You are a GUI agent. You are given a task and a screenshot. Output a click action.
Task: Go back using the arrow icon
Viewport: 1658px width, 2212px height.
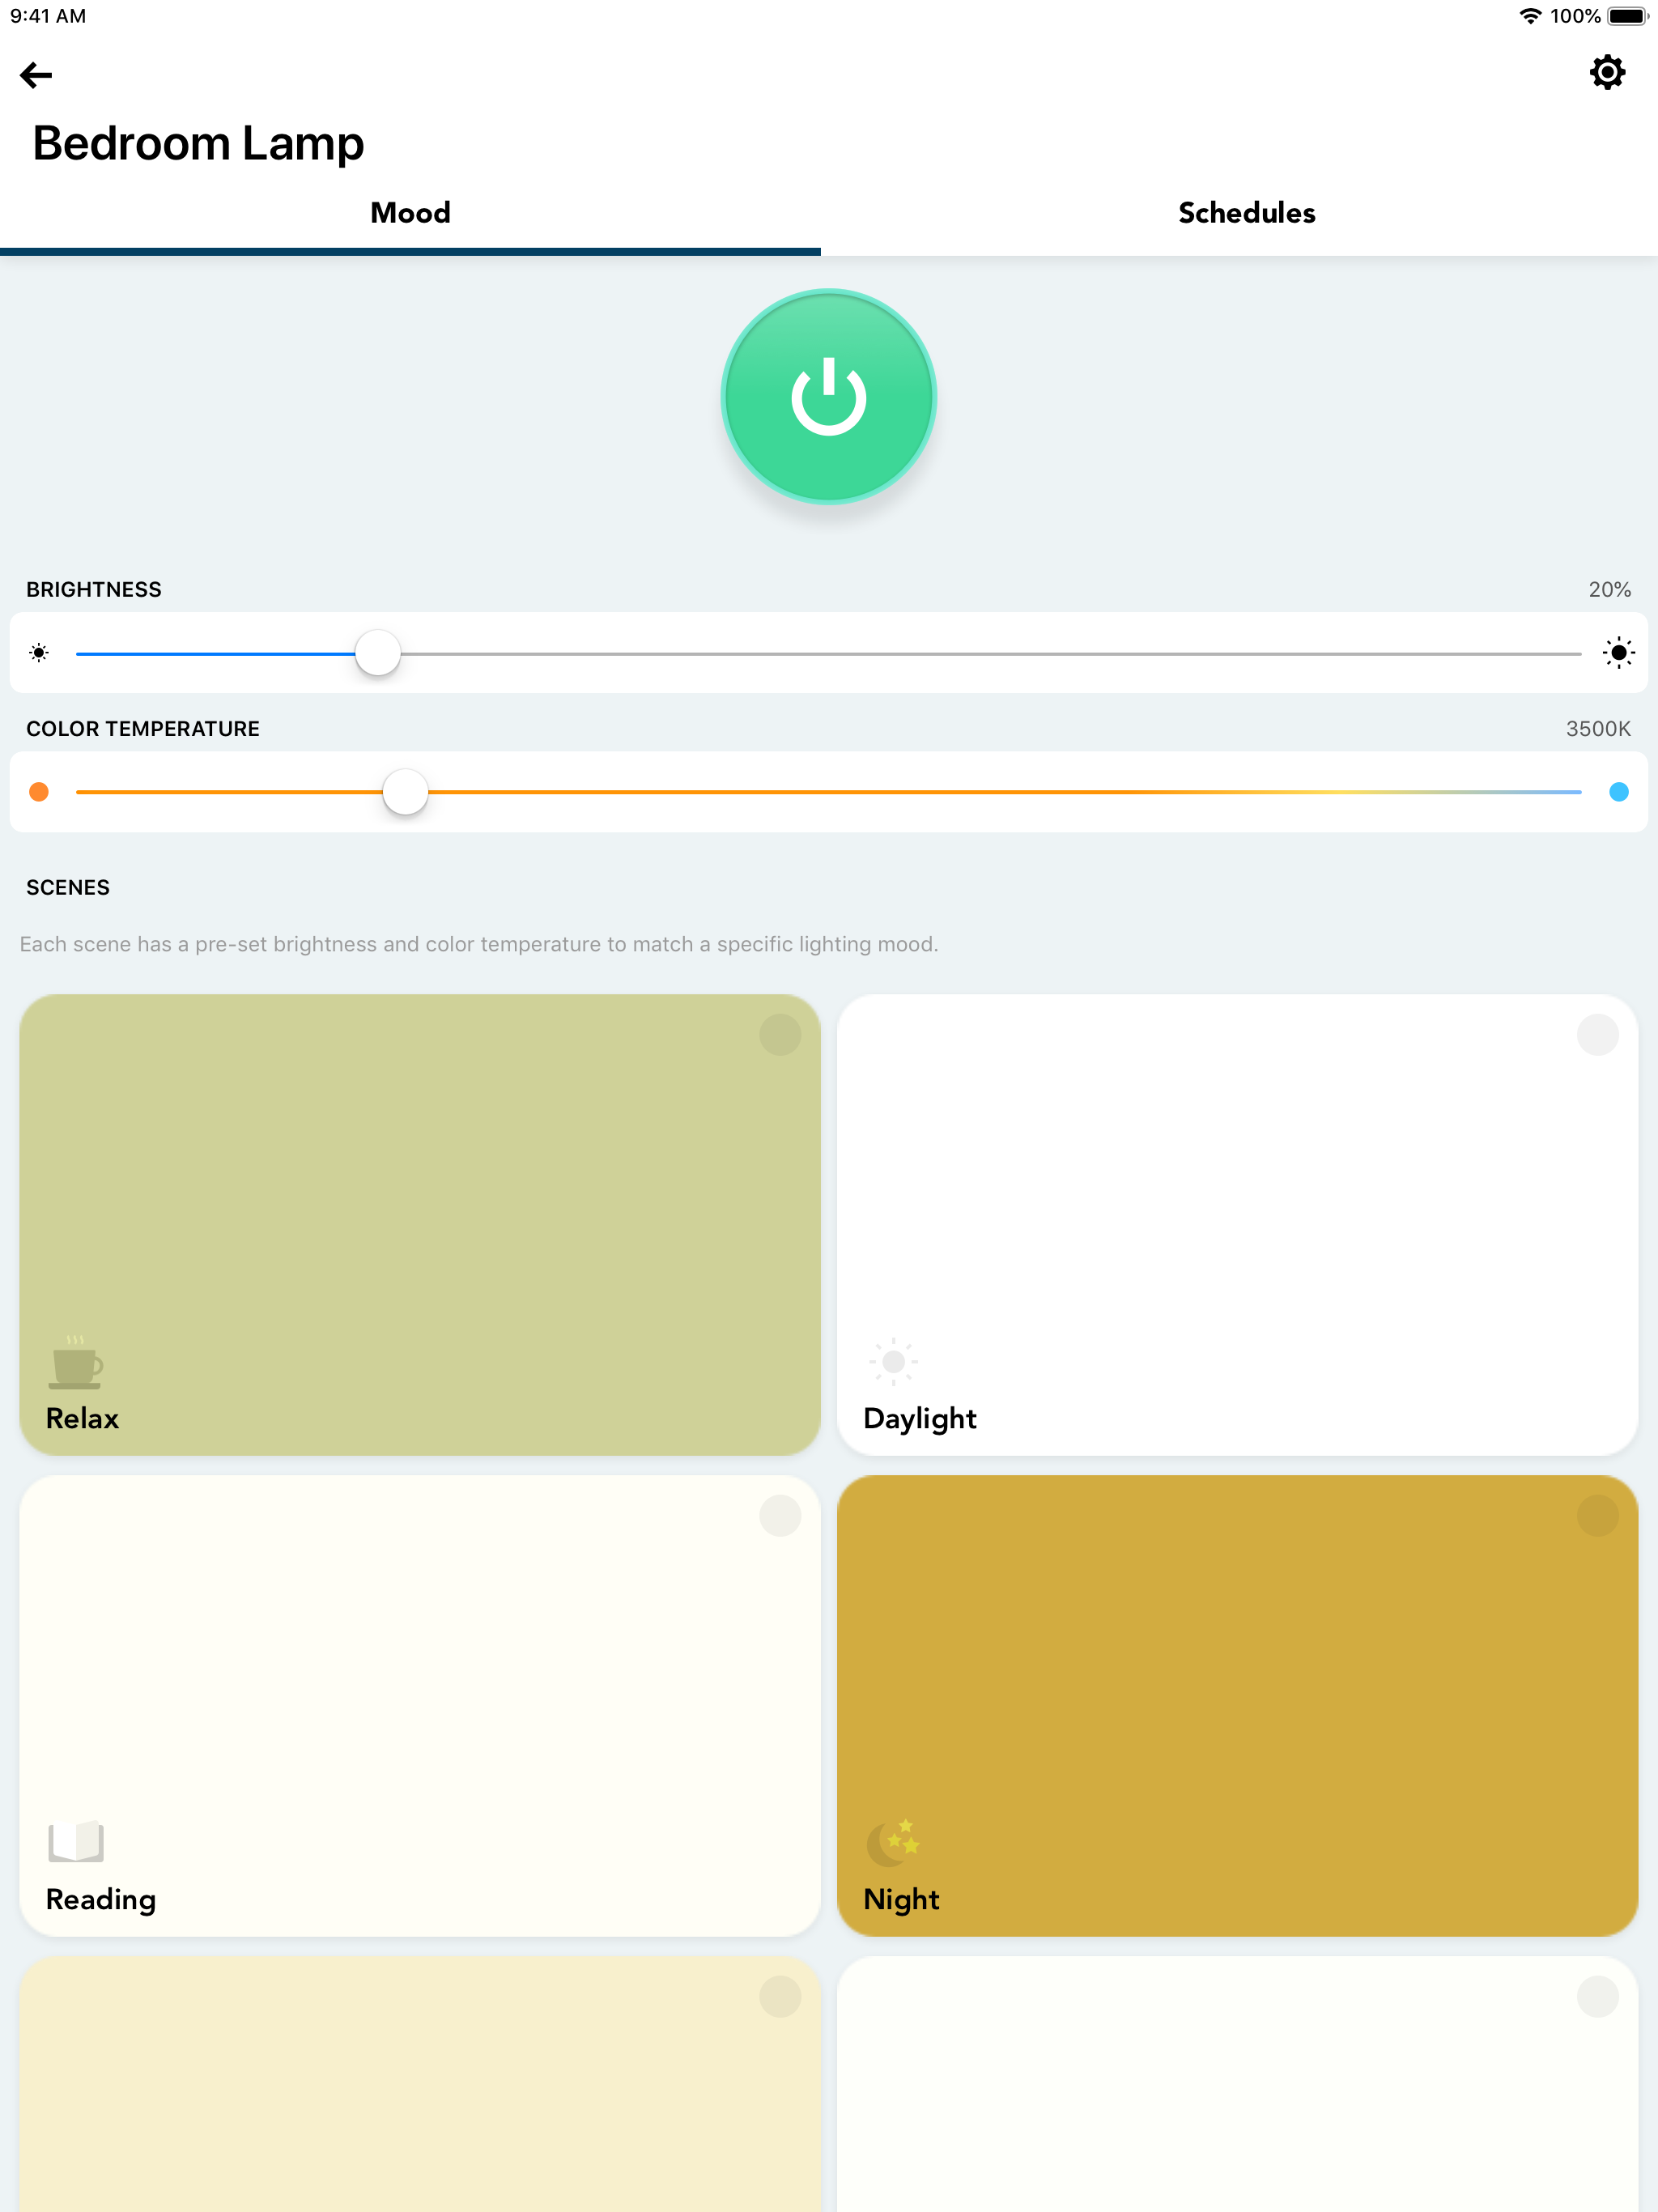coord(36,75)
